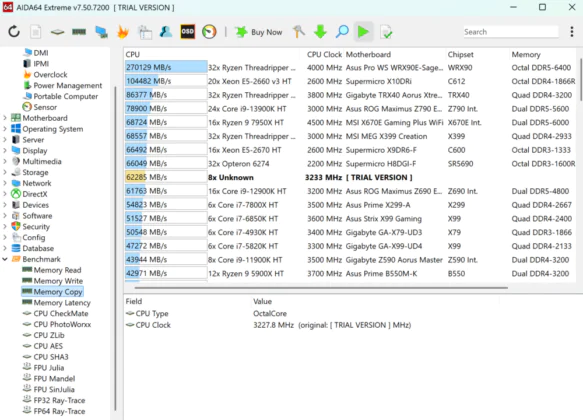Click the results checkmark page icon
Viewport: 583px width, 420px height.
(x=386, y=32)
